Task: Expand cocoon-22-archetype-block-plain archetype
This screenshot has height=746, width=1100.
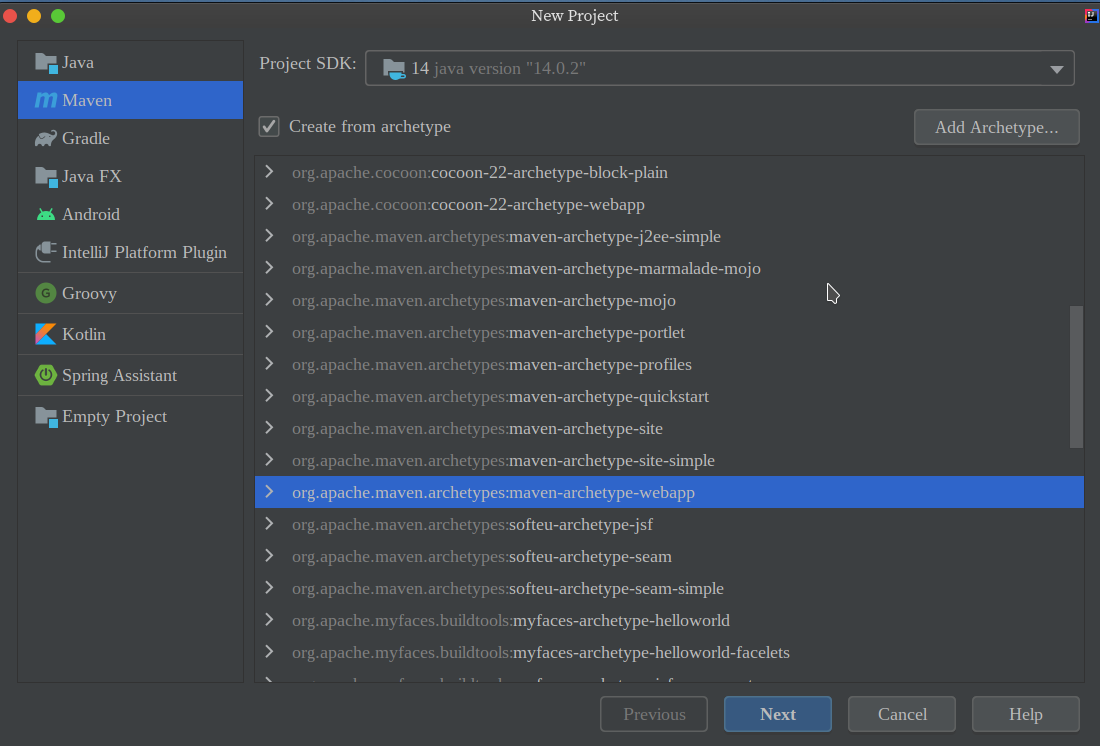Action: (x=269, y=172)
